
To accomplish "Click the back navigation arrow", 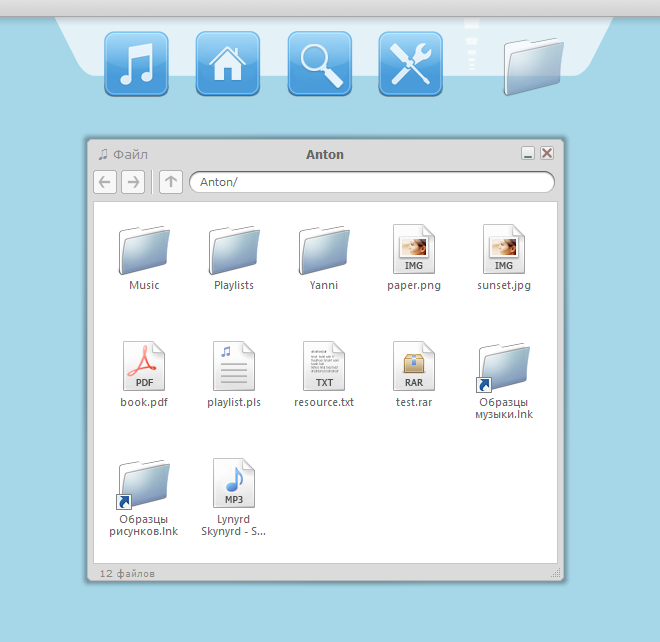I will [x=105, y=182].
